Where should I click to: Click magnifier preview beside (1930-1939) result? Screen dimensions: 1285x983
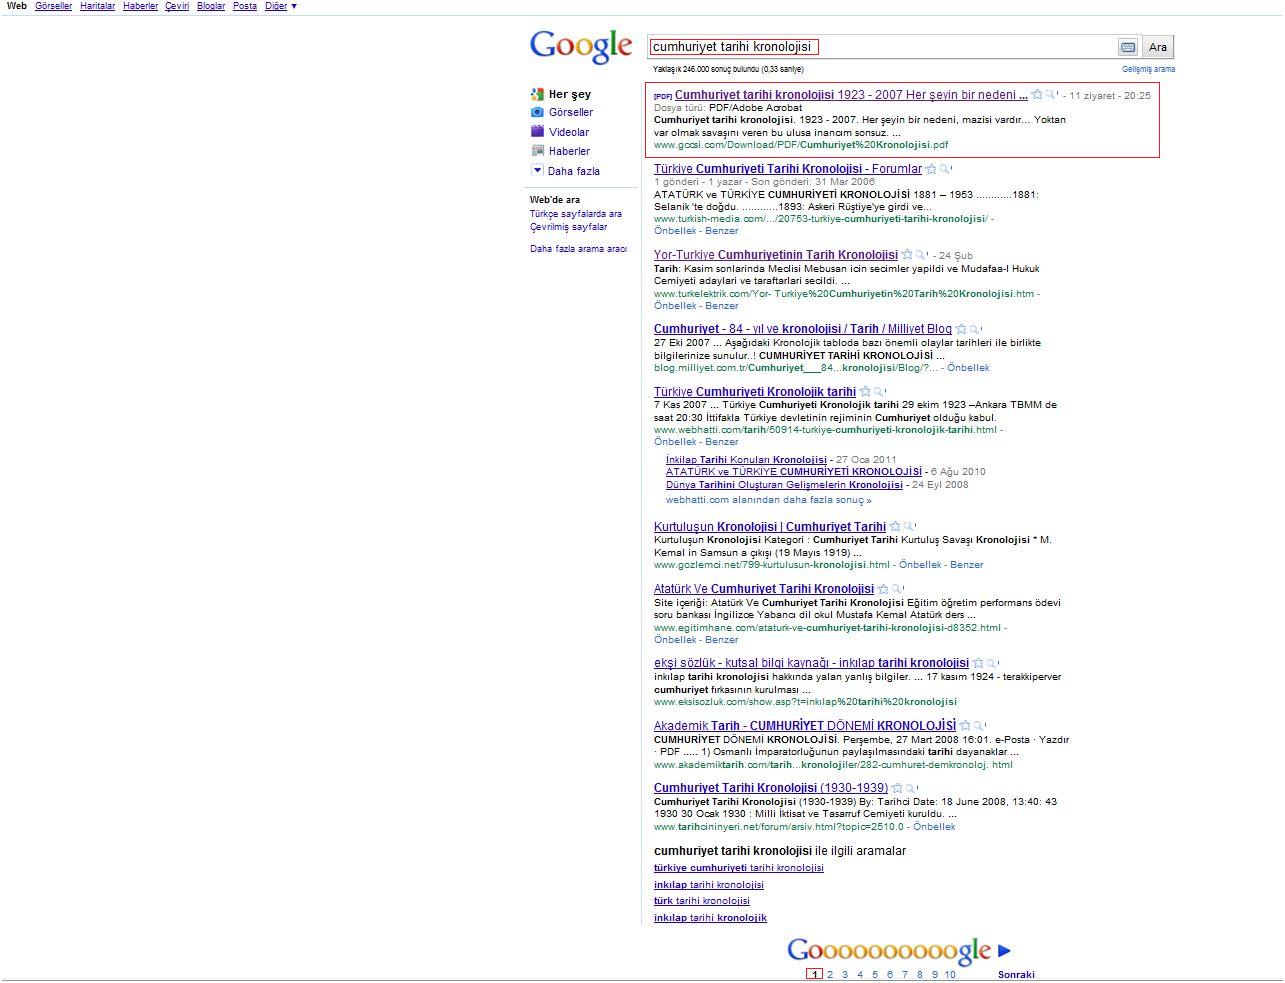(x=911, y=788)
